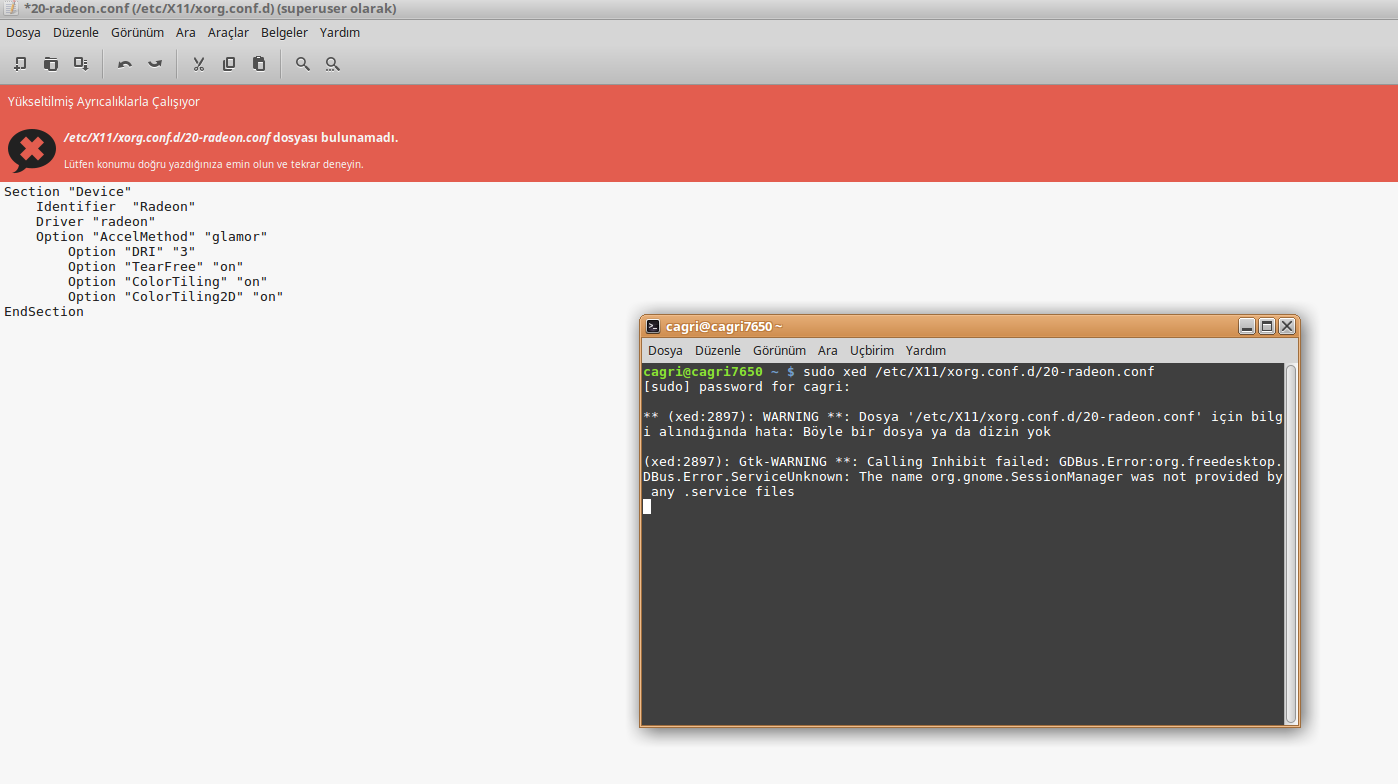Click the ColorTiling2D option line
Screen dimensions: 1398x784
[176, 296]
